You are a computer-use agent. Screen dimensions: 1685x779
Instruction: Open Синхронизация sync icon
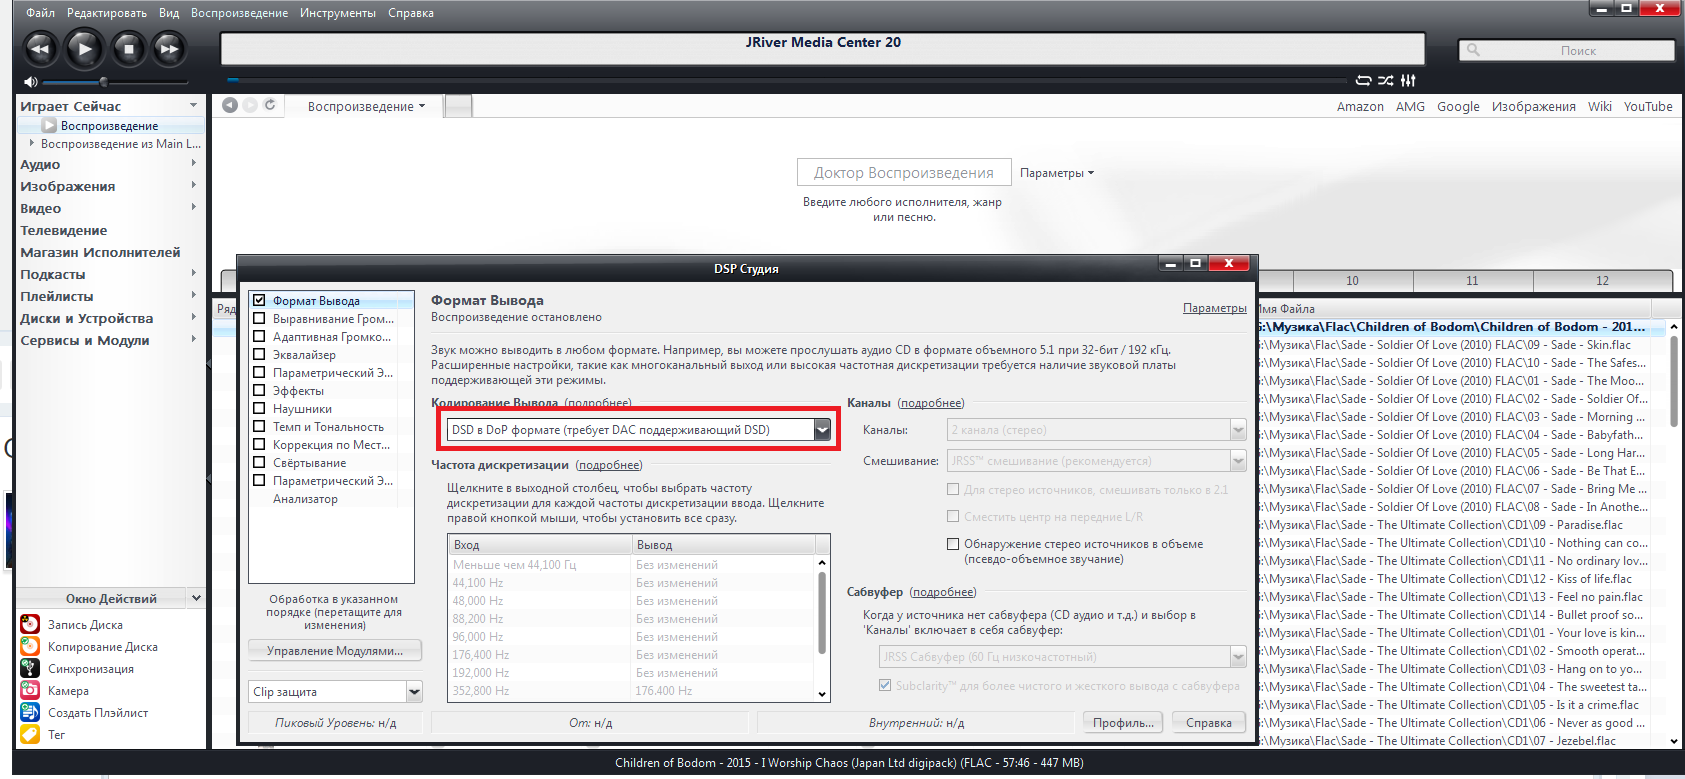30,668
